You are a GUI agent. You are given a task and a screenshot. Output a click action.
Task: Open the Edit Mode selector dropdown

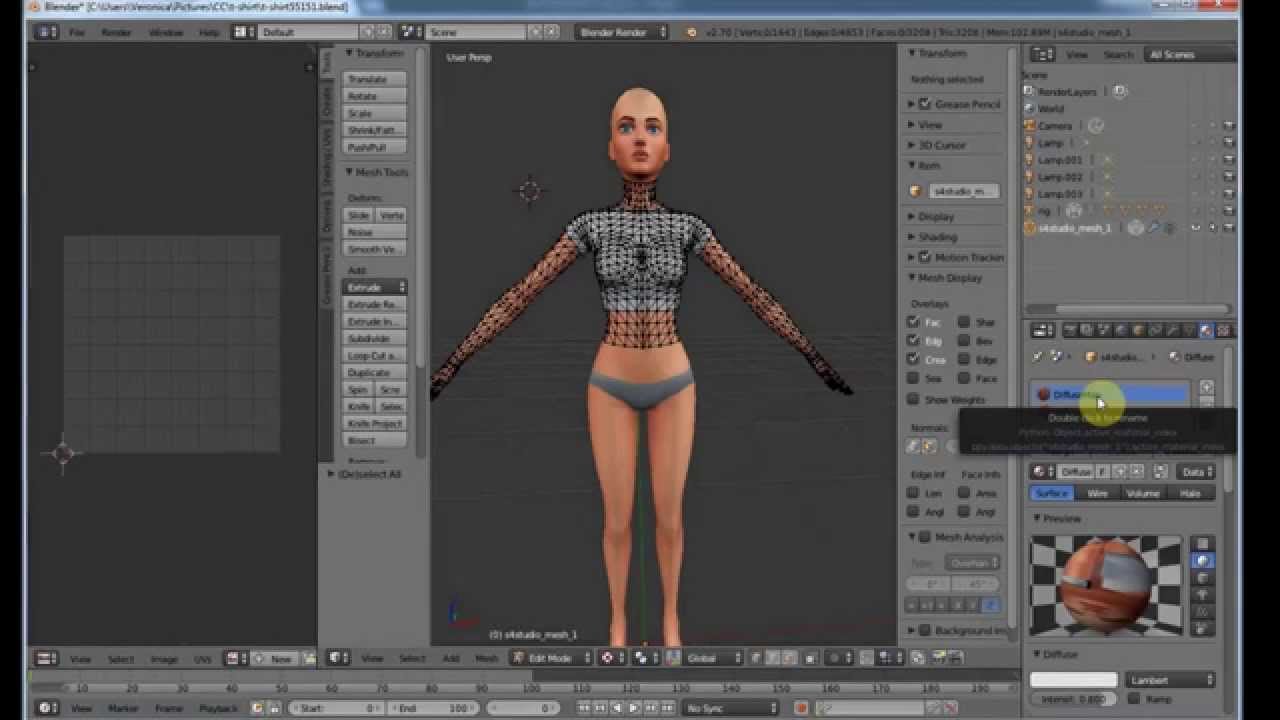[549, 658]
